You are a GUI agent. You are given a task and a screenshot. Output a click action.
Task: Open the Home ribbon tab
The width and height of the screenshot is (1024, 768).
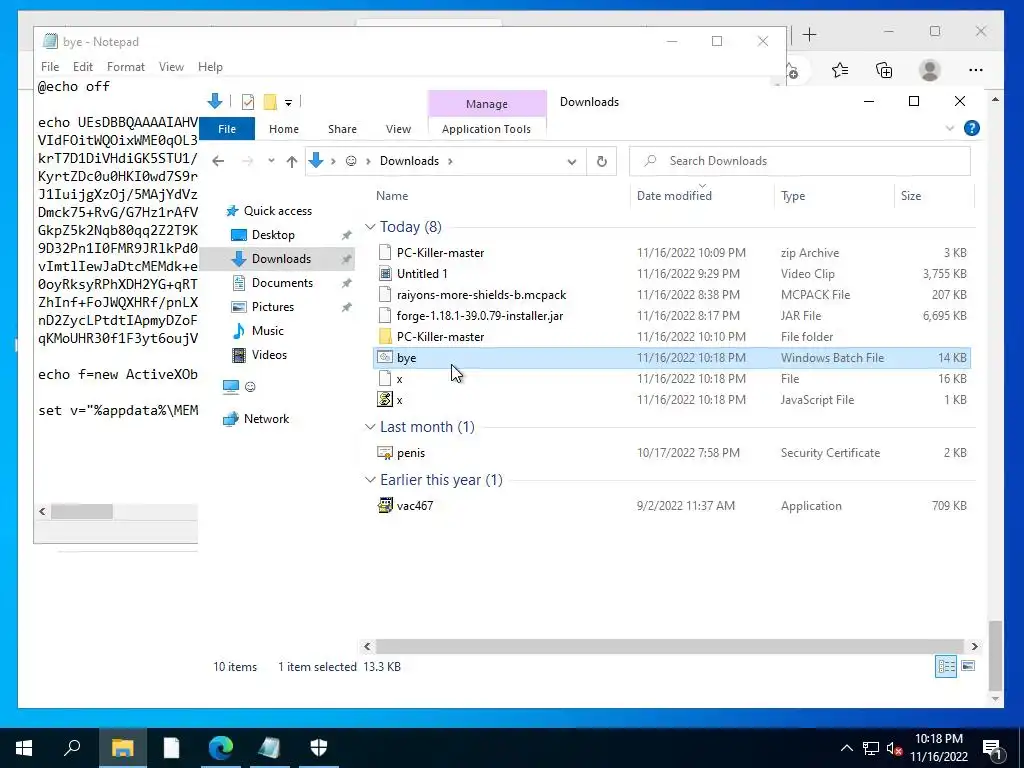283,129
